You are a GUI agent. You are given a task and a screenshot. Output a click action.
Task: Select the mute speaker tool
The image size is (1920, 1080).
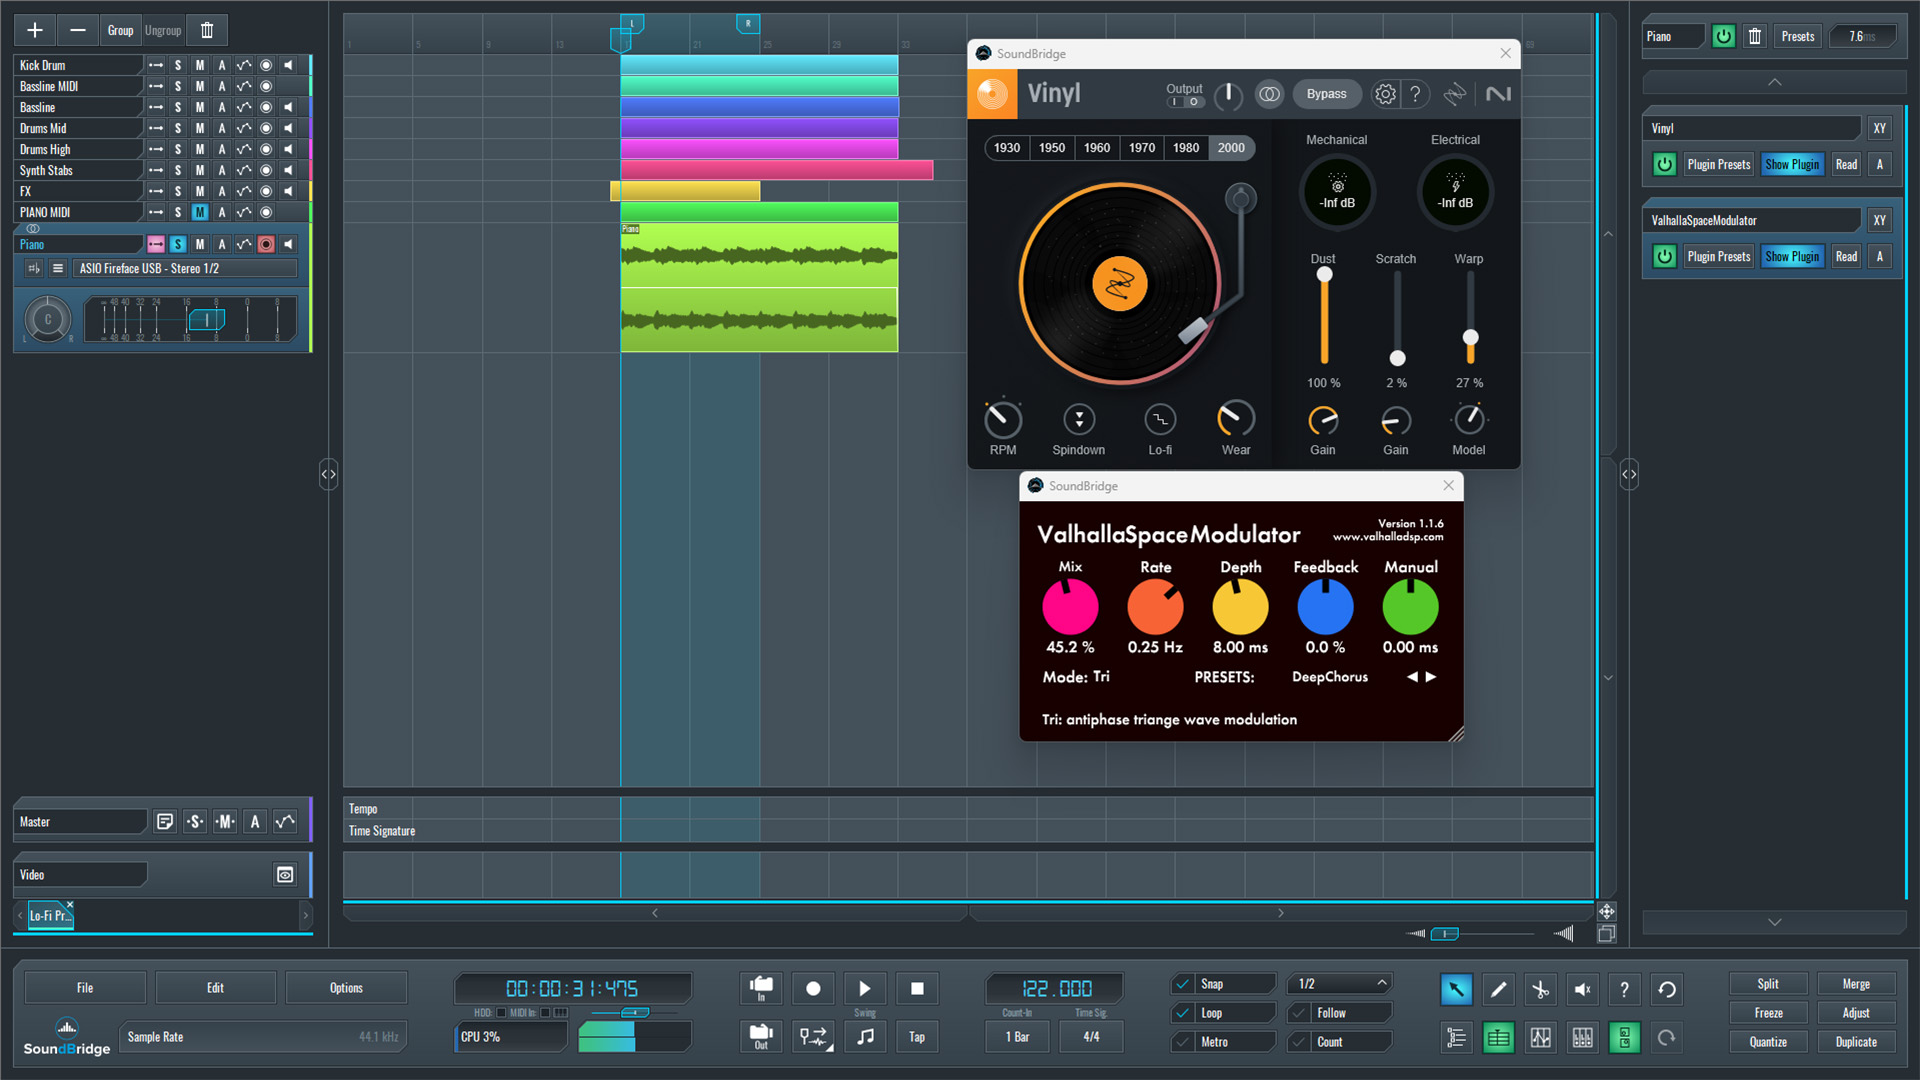[x=1582, y=989]
